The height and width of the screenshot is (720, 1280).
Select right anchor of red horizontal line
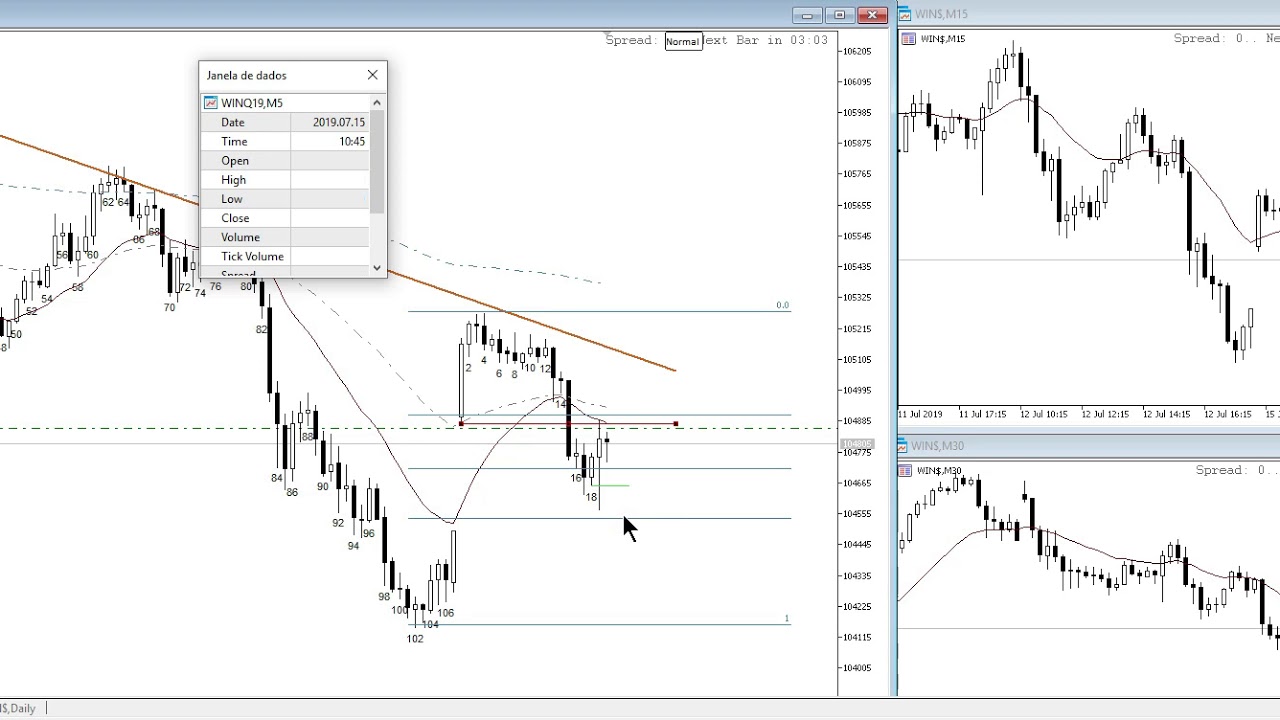coord(677,424)
